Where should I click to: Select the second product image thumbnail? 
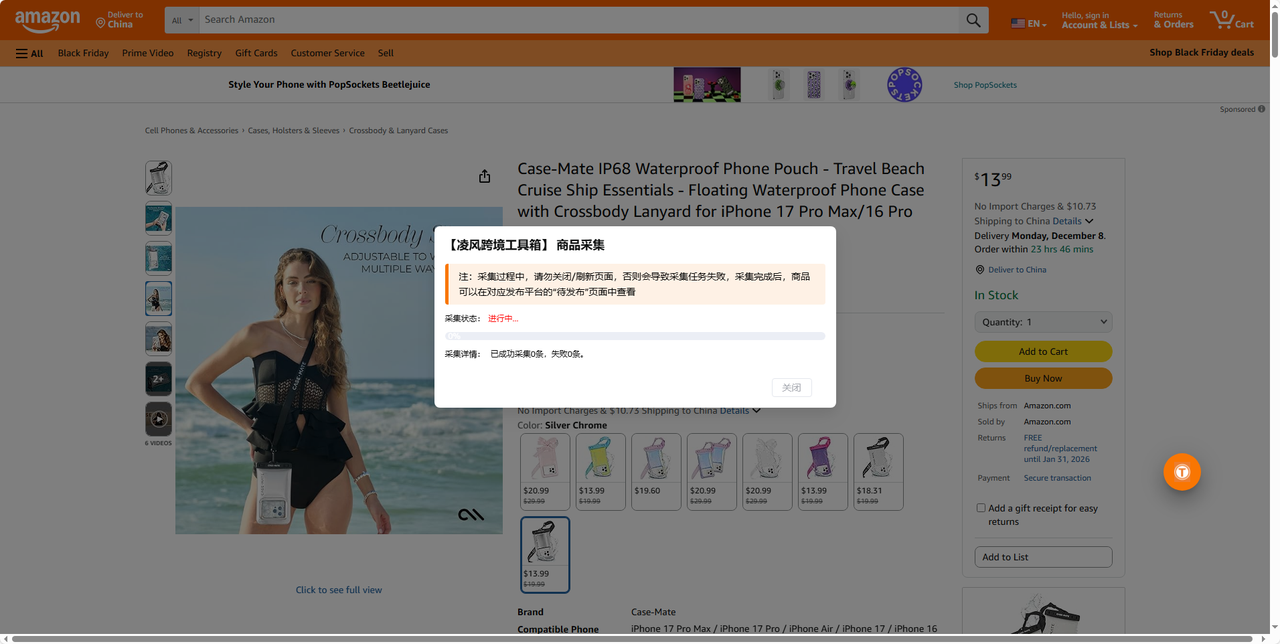coord(158,218)
